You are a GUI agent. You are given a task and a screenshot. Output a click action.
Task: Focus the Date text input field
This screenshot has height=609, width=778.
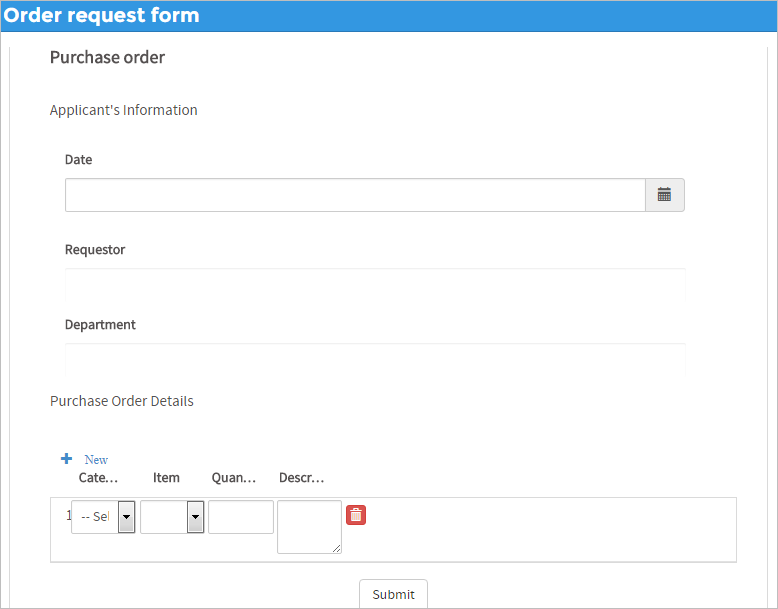(355, 195)
